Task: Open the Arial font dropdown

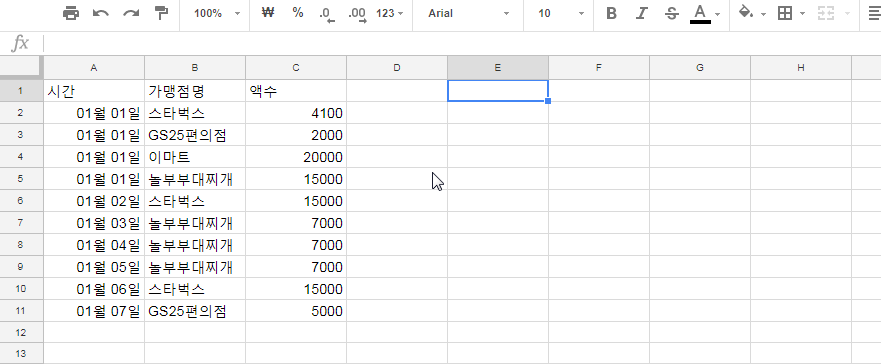Action: [x=468, y=13]
